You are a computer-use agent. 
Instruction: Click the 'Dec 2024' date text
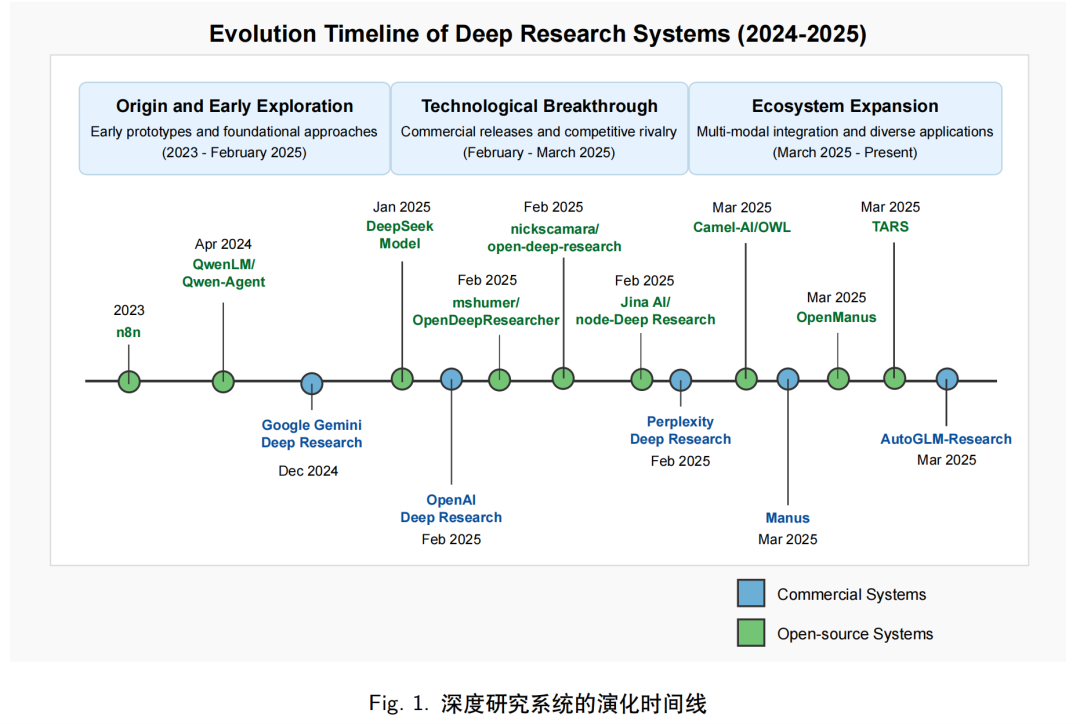pos(308,470)
